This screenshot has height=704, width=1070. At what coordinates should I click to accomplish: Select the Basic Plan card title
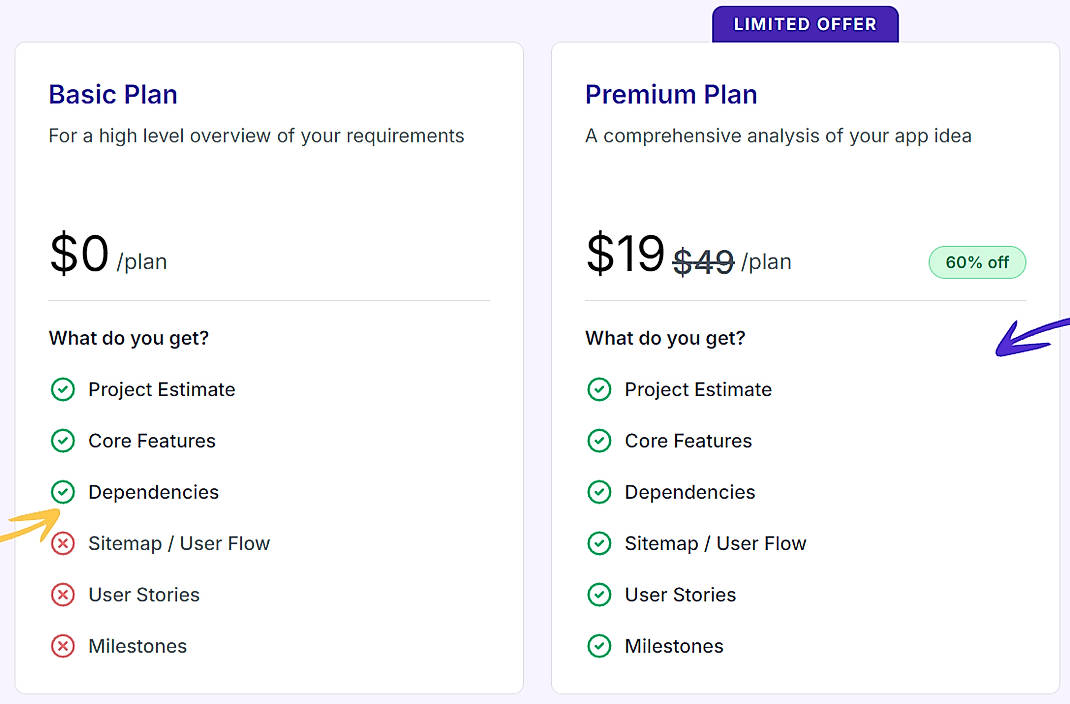pyautogui.click(x=112, y=94)
